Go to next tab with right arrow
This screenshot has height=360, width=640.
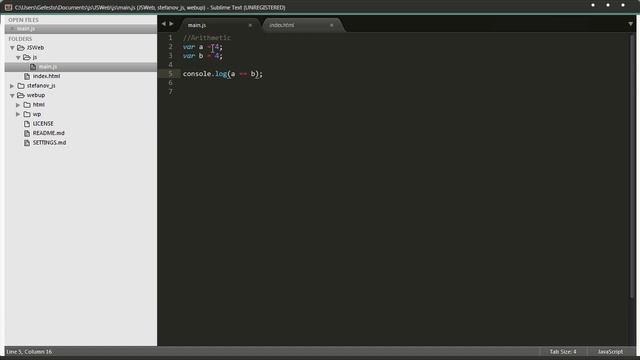click(x=171, y=24)
